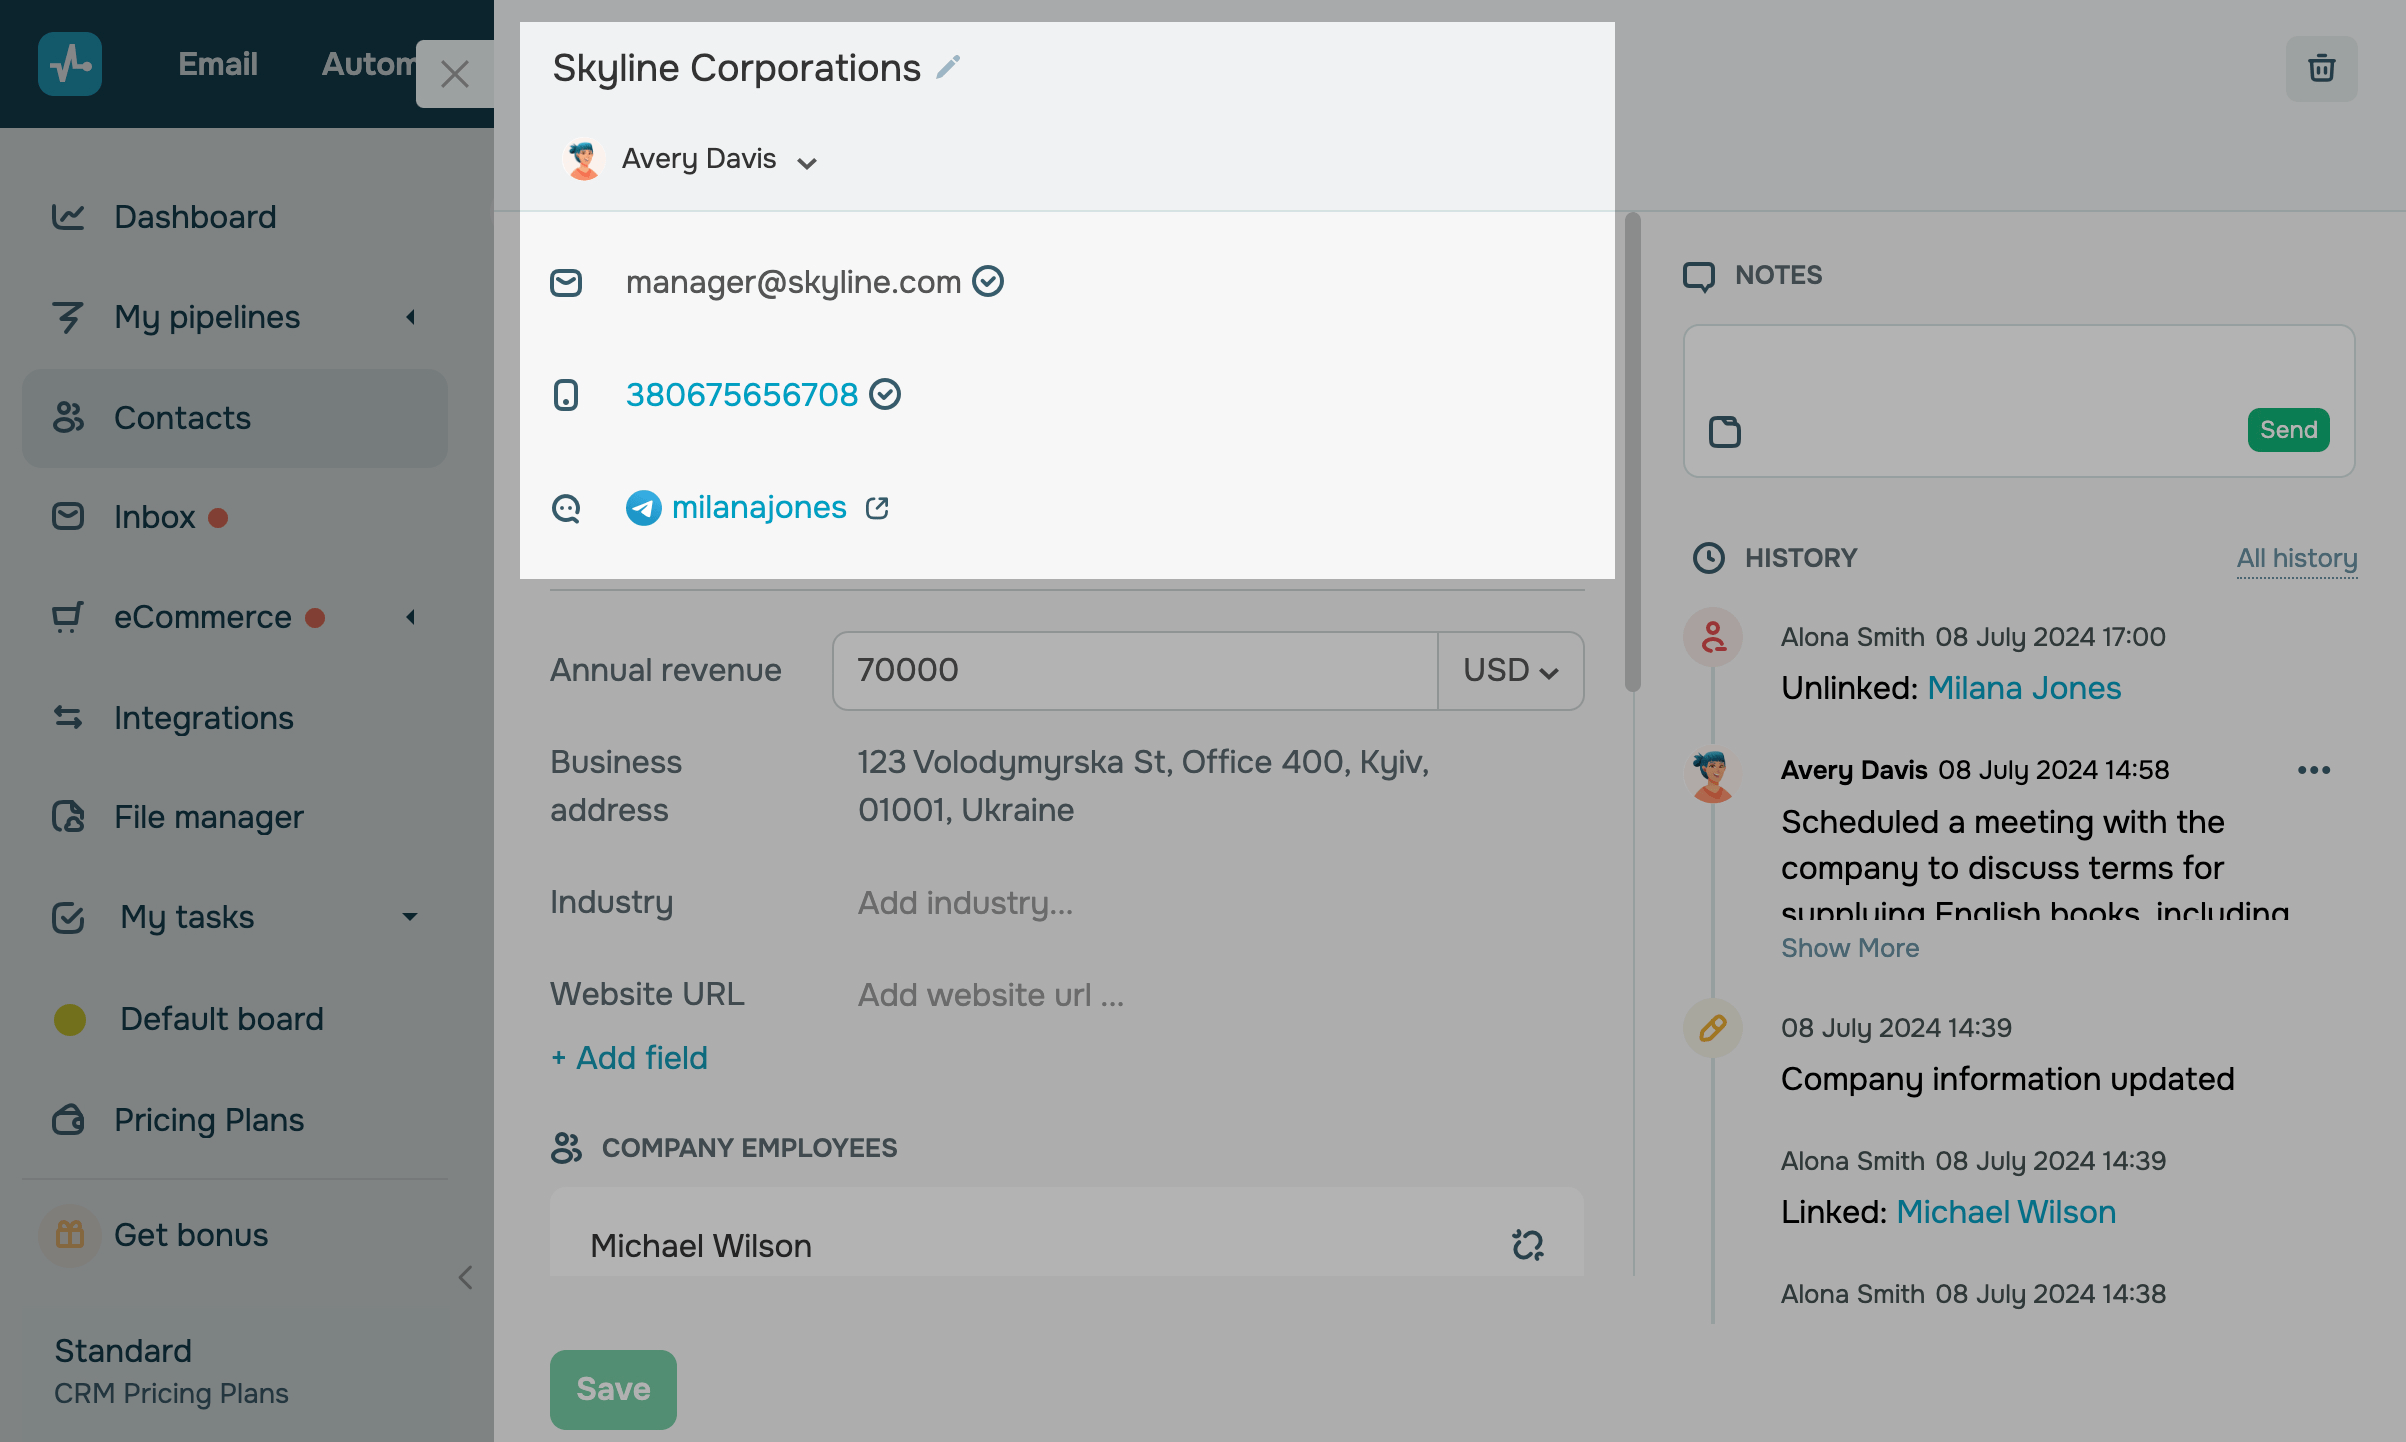Click the Default board yellow color dot
Viewport: 2406px width, 1442px height.
point(70,1019)
